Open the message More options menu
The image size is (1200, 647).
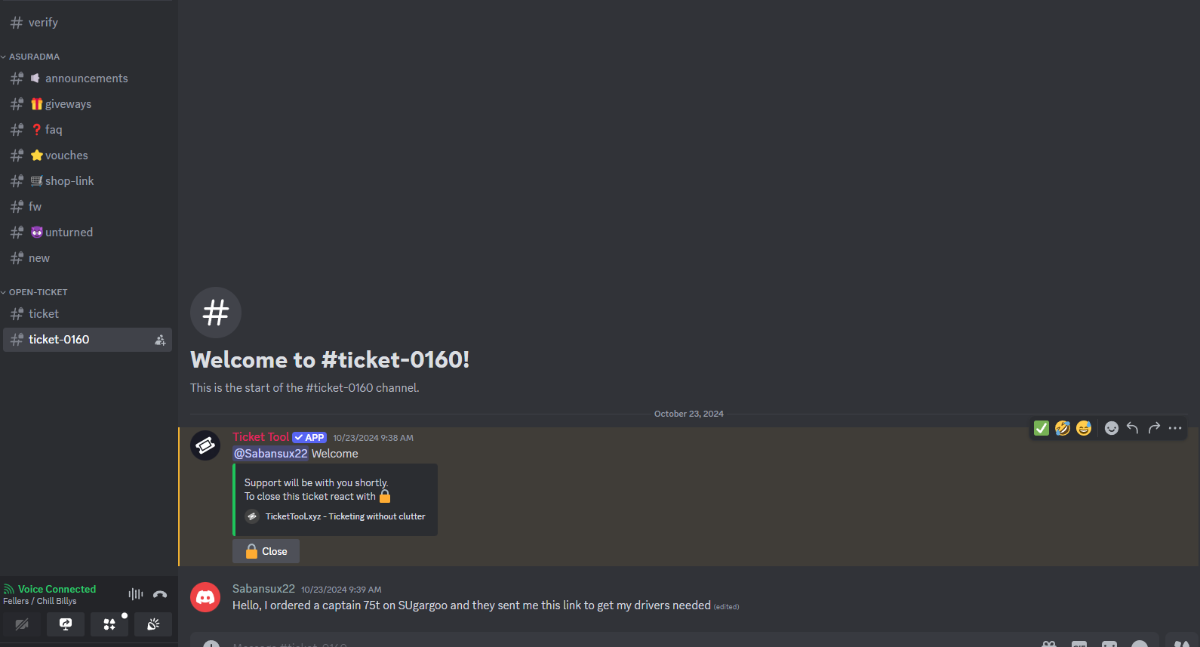(1175, 428)
